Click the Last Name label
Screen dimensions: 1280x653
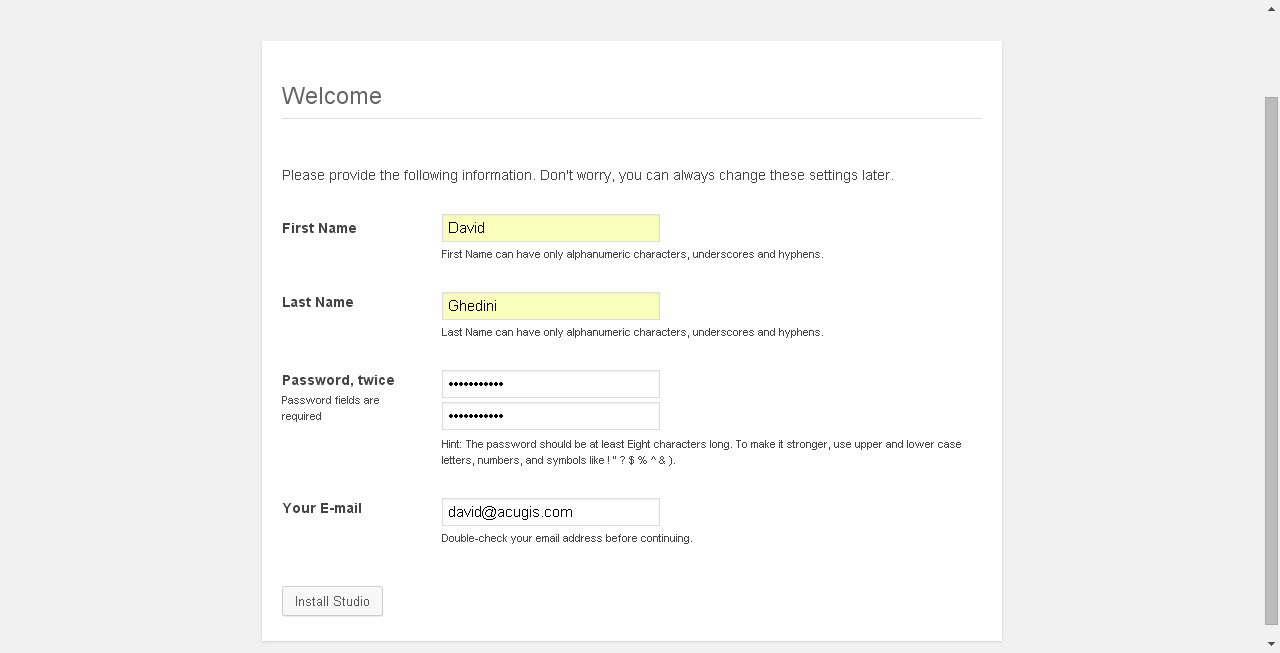pyautogui.click(x=317, y=302)
